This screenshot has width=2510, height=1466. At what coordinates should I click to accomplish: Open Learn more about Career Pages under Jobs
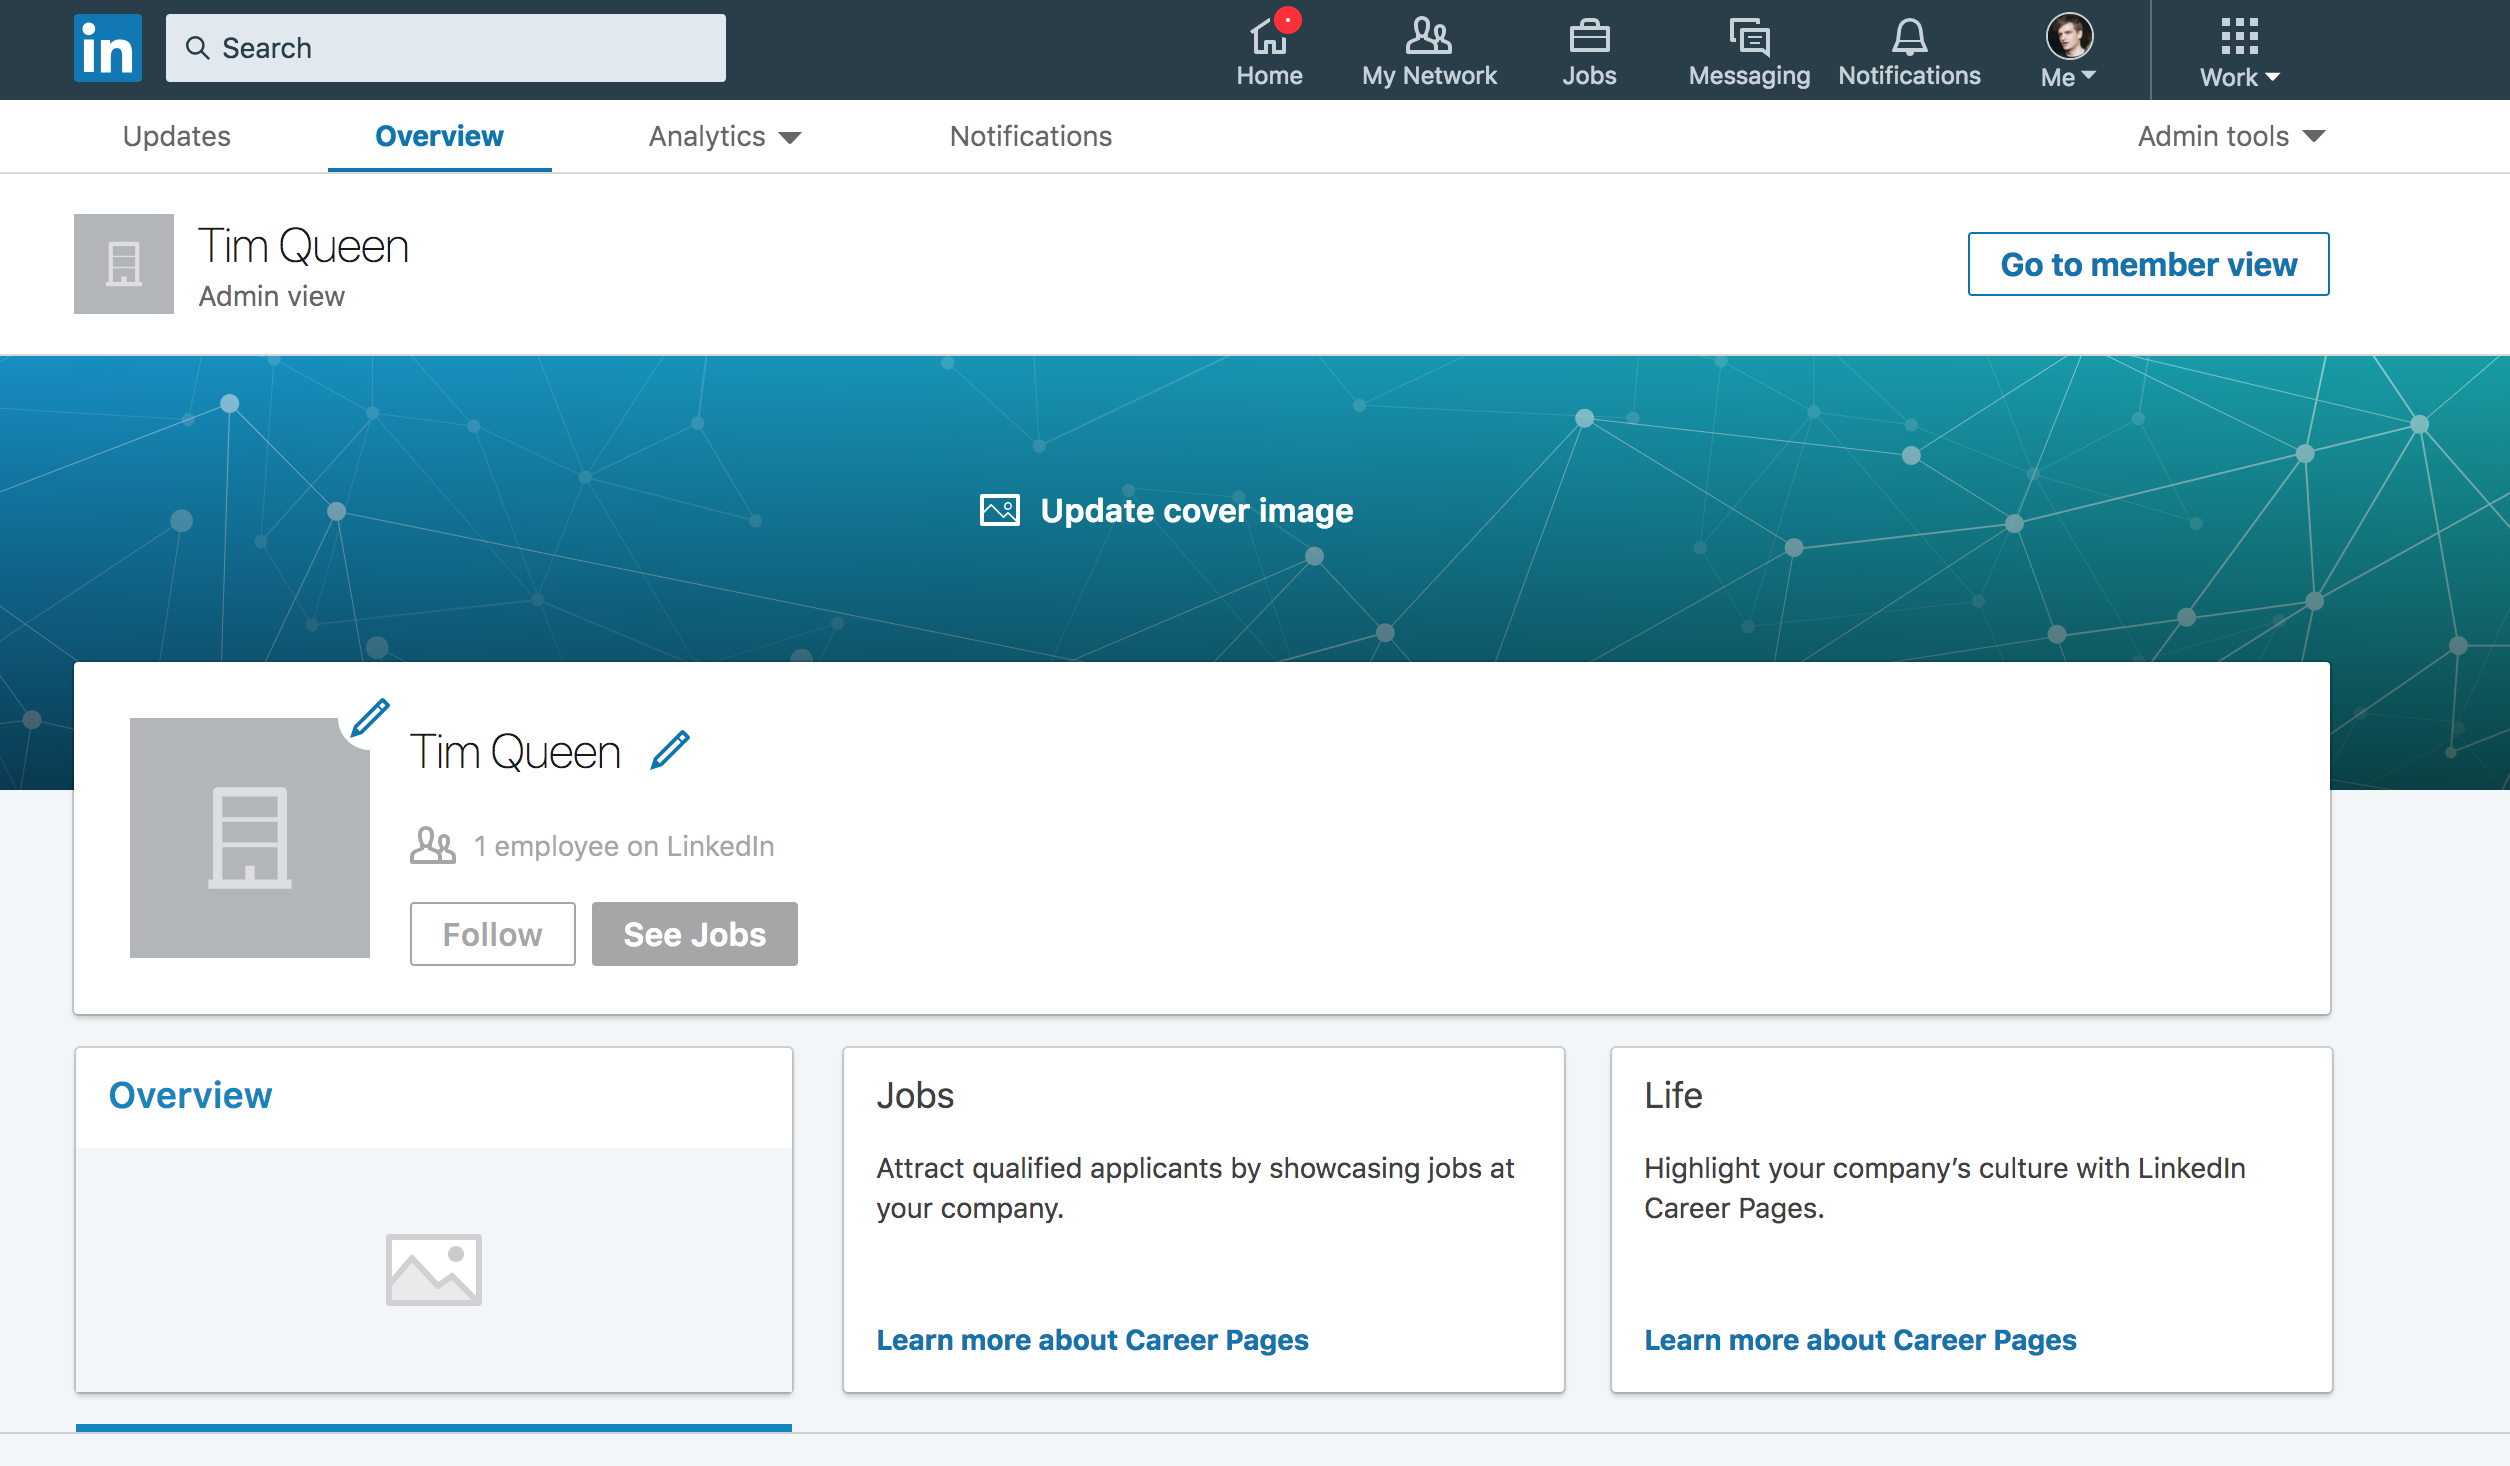click(1092, 1340)
